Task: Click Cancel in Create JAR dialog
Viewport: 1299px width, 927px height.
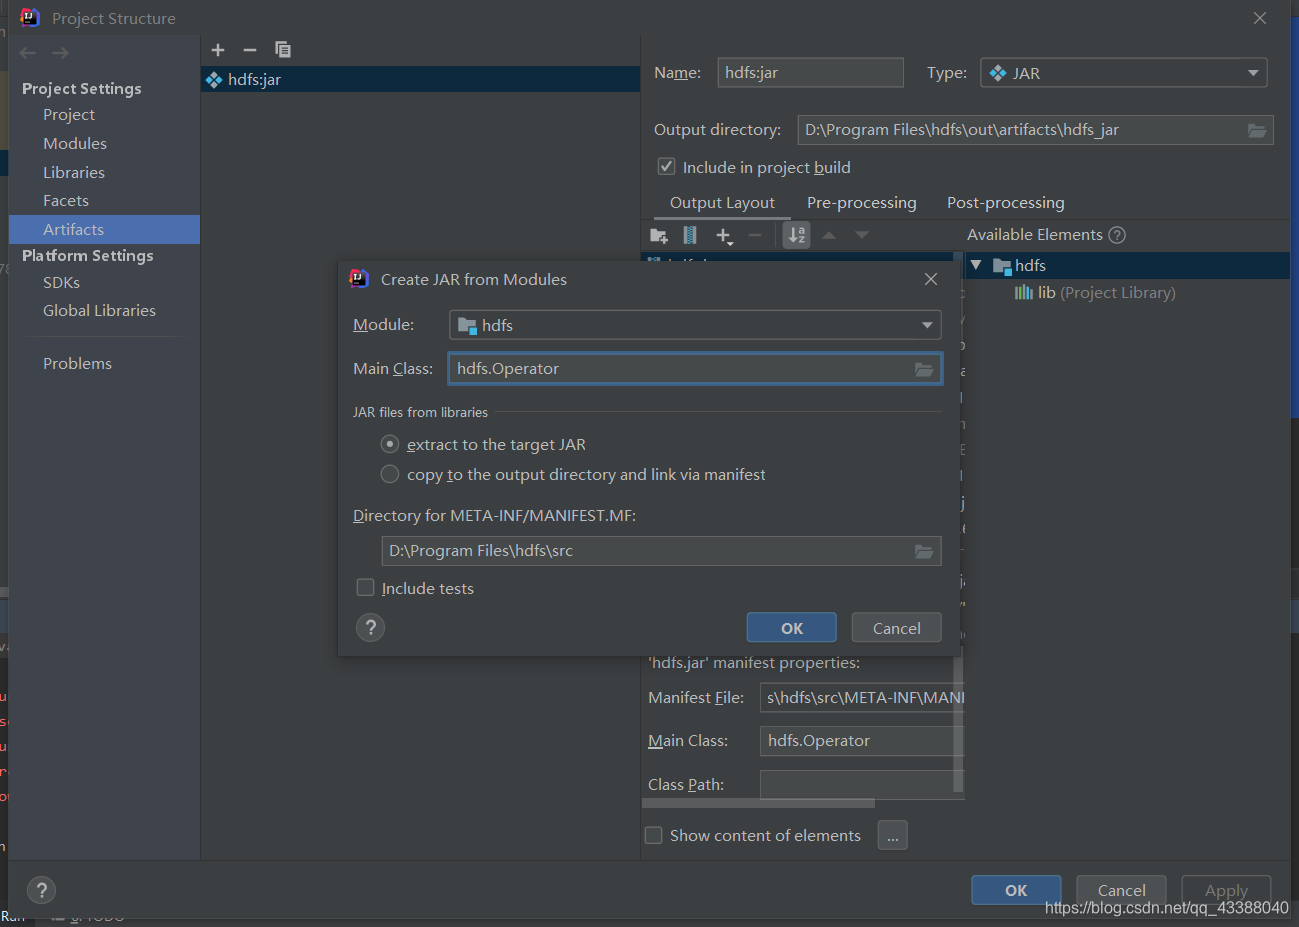Action: 897,628
